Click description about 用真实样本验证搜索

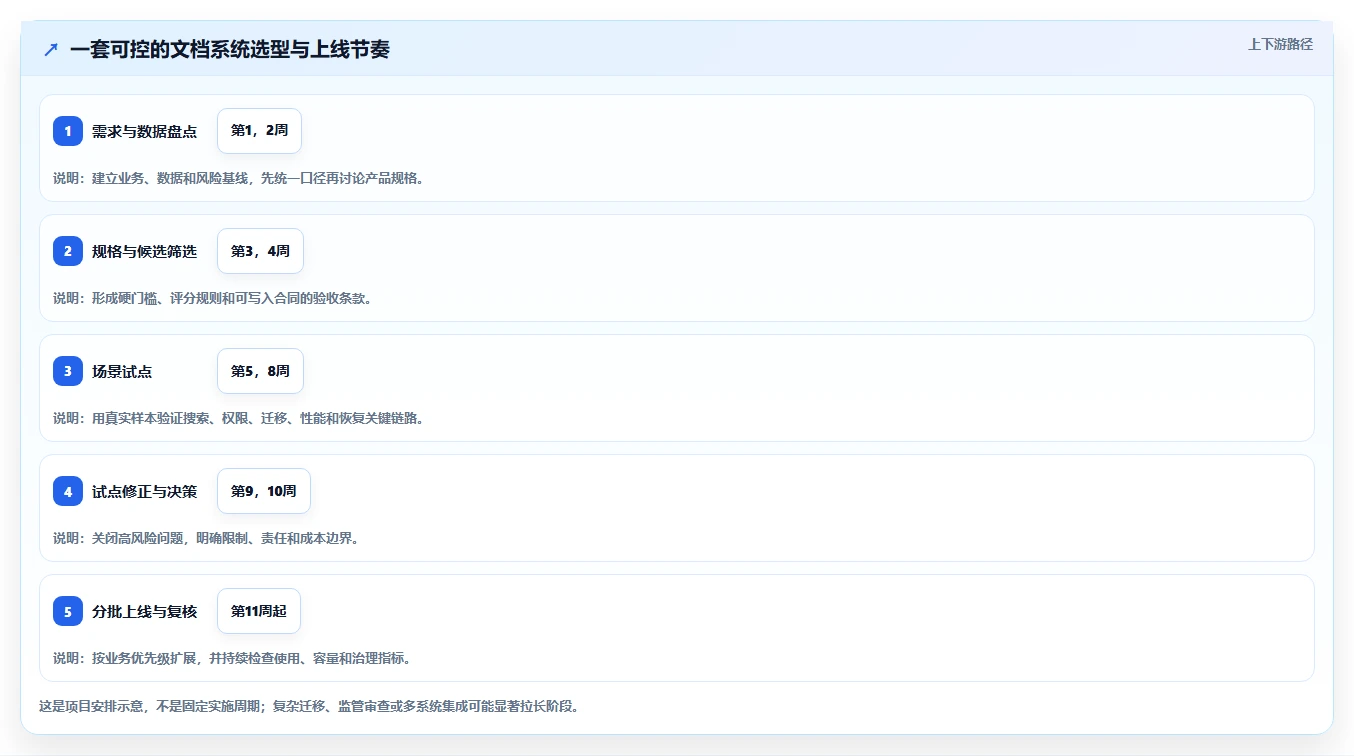[x=238, y=418]
